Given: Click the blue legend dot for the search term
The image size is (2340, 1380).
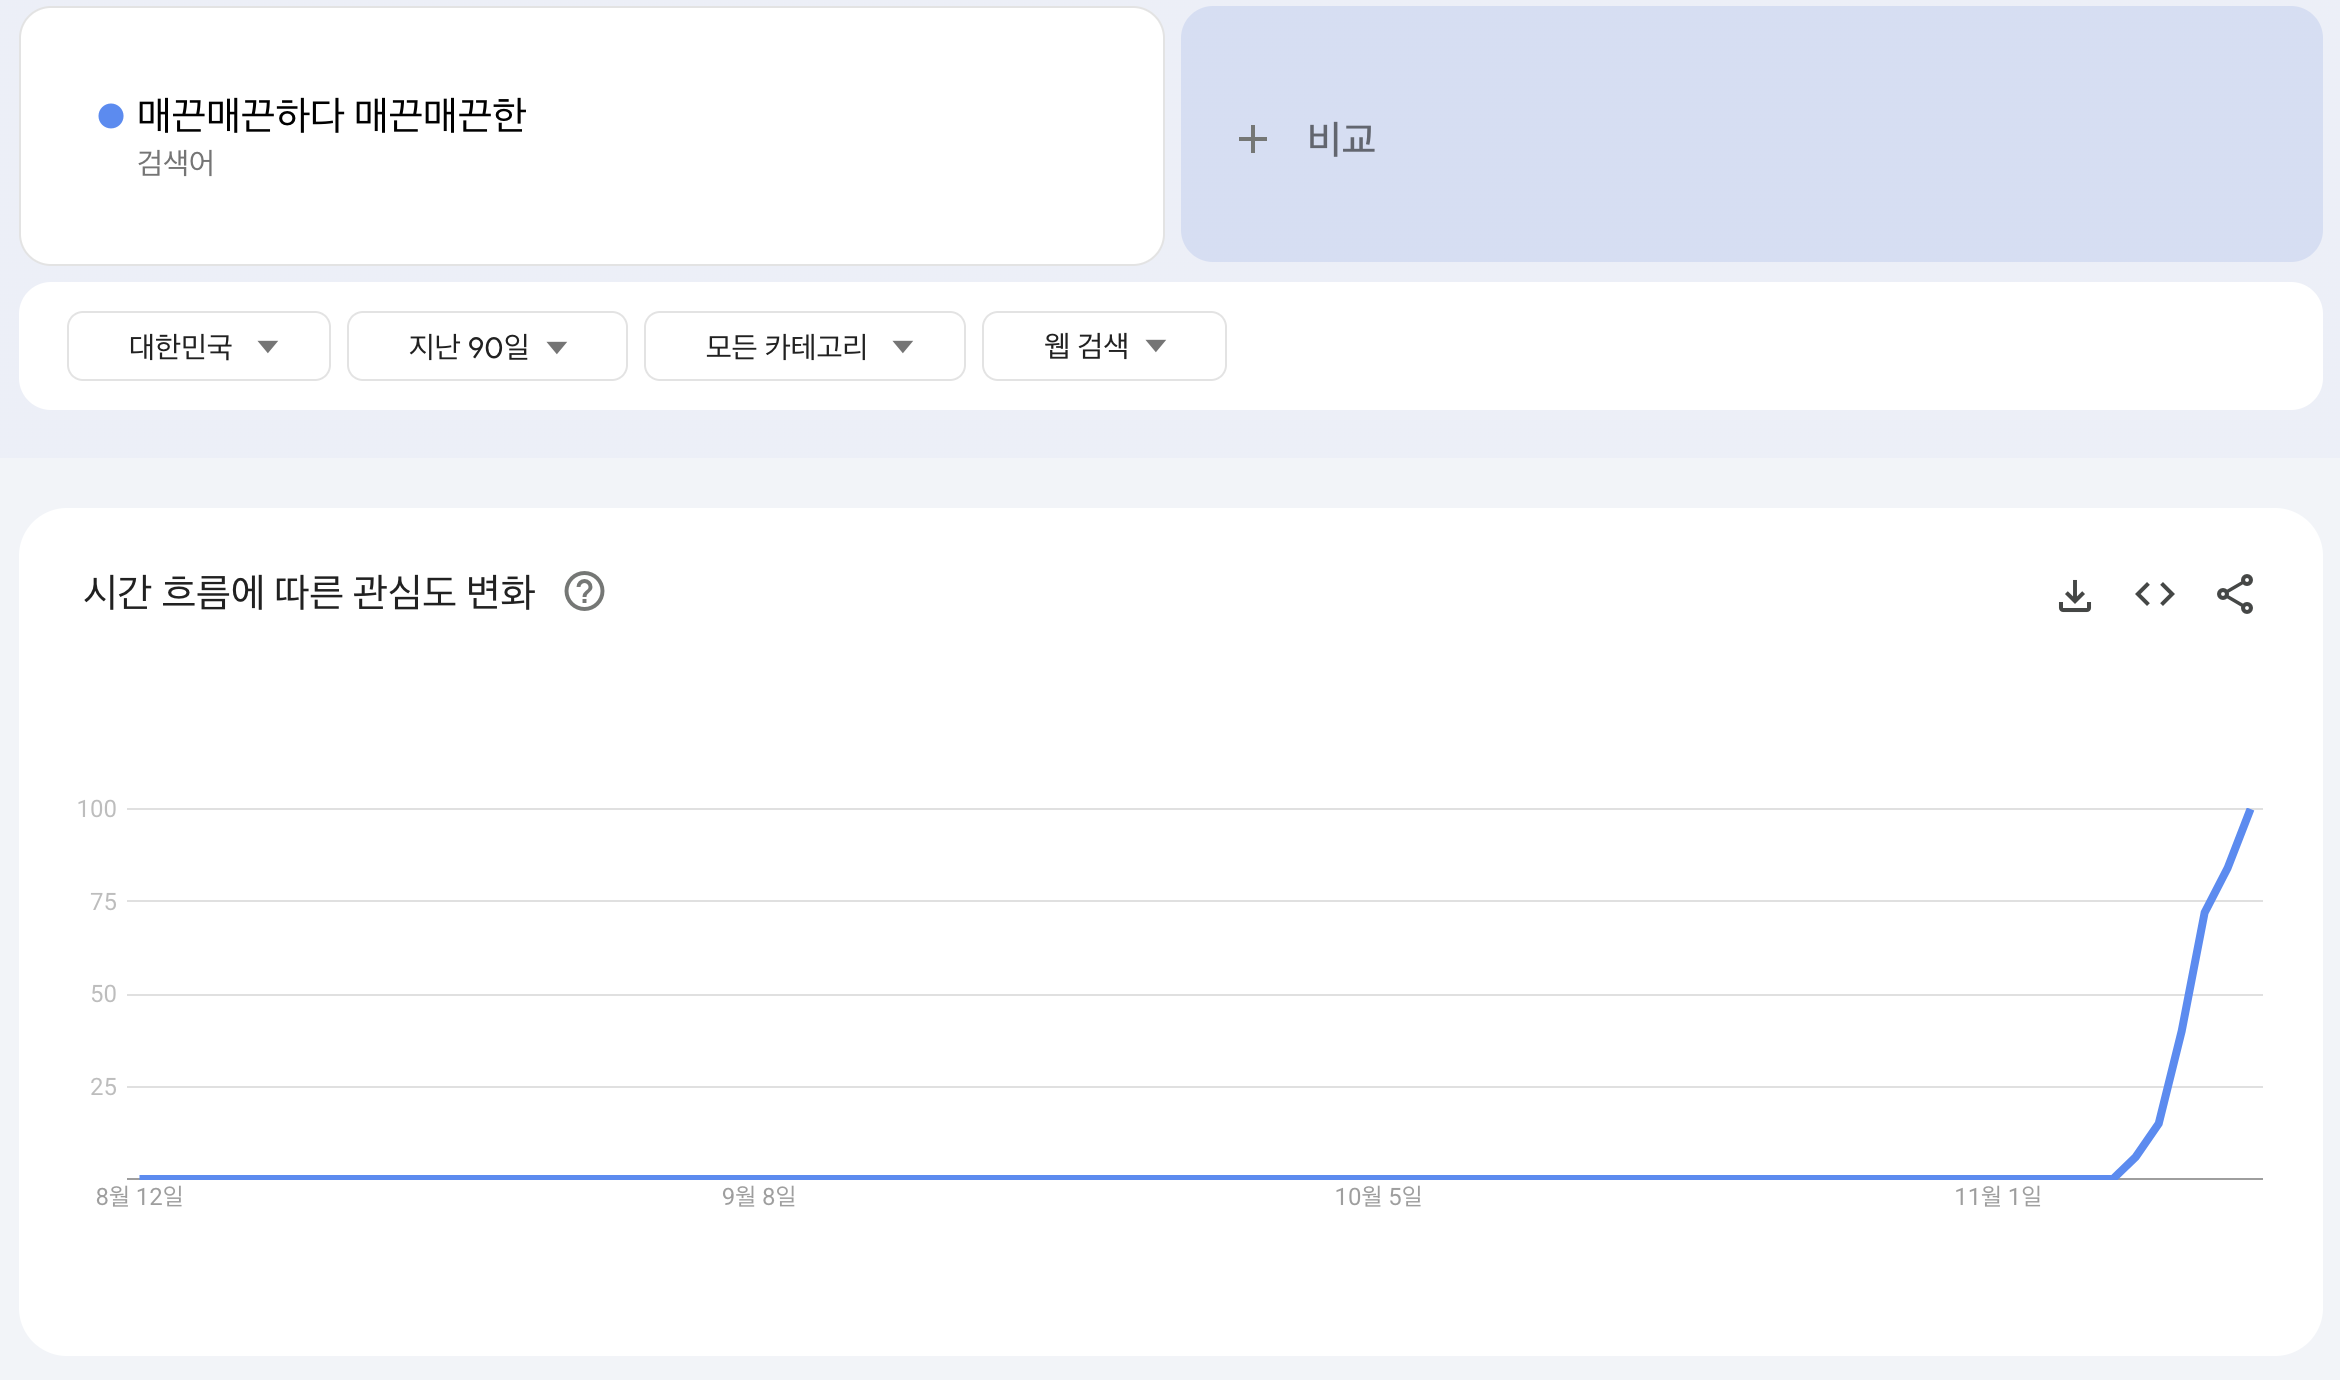Looking at the screenshot, I should coord(111,115).
